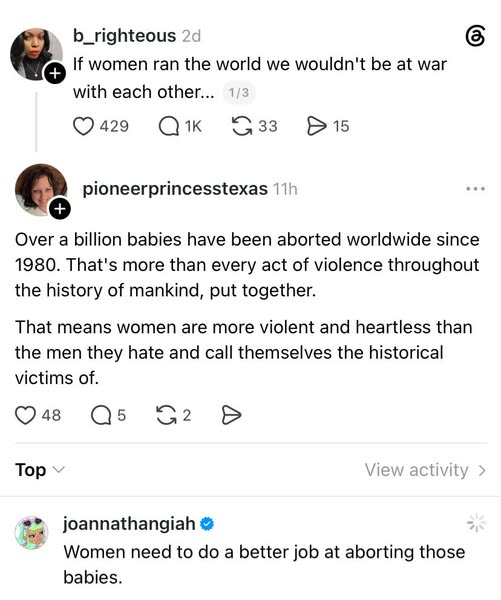Expand the Top sort dropdown
This screenshot has height=600, width=501.
40,470
